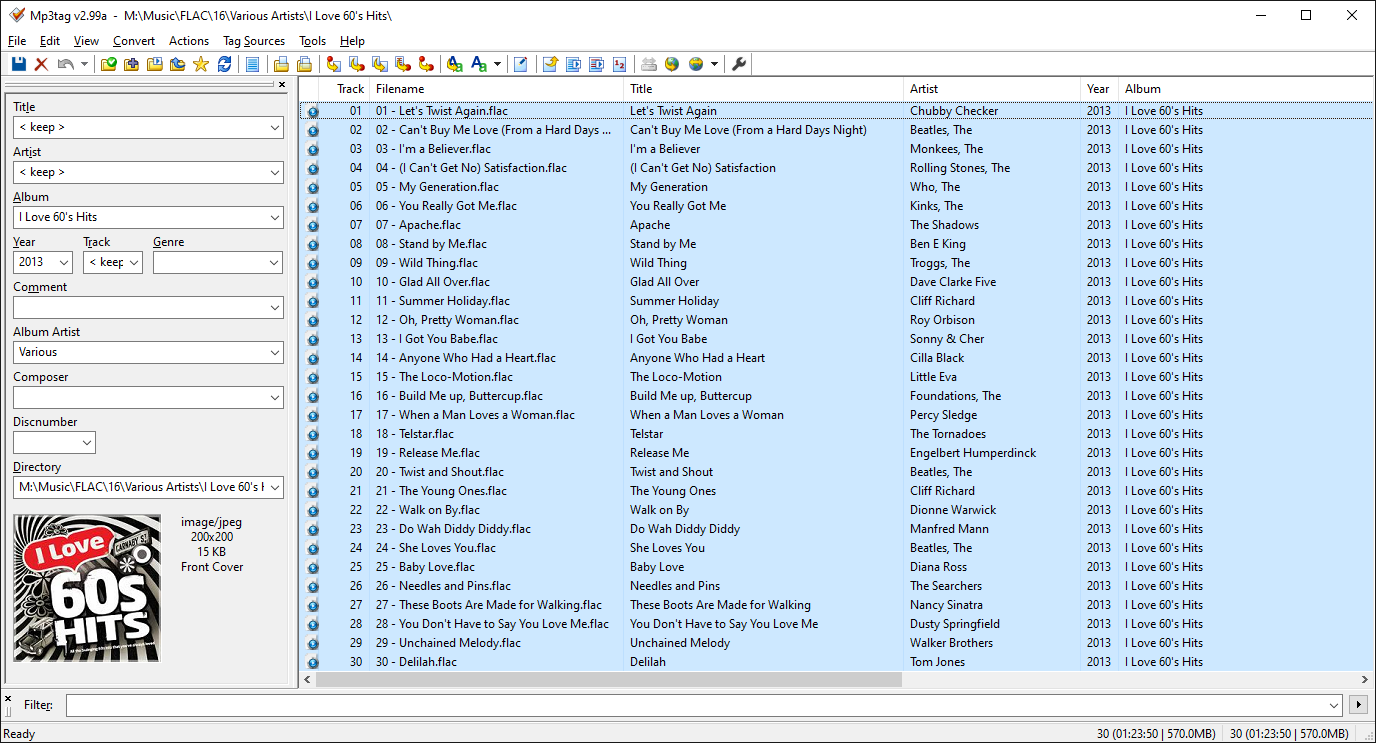This screenshot has width=1376, height=743.
Task: Expand the Year 2013 dropdown
Action: click(x=65, y=262)
